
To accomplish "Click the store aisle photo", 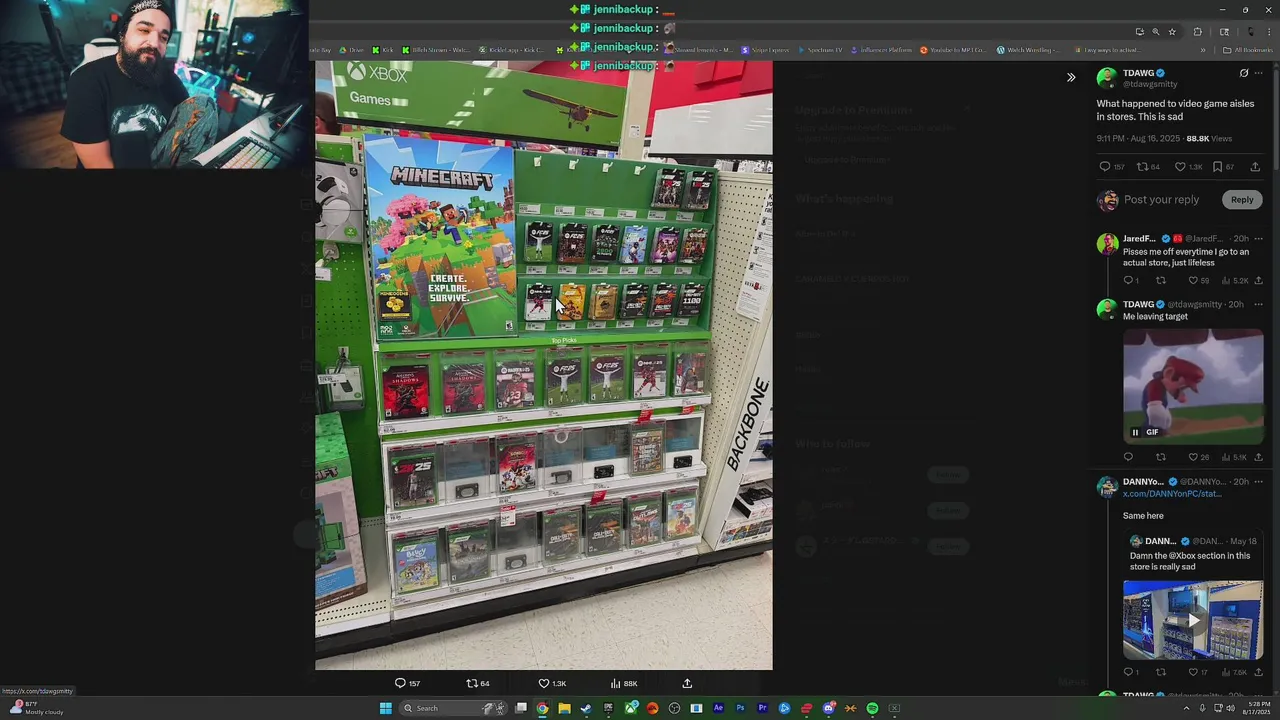I will (x=544, y=365).
